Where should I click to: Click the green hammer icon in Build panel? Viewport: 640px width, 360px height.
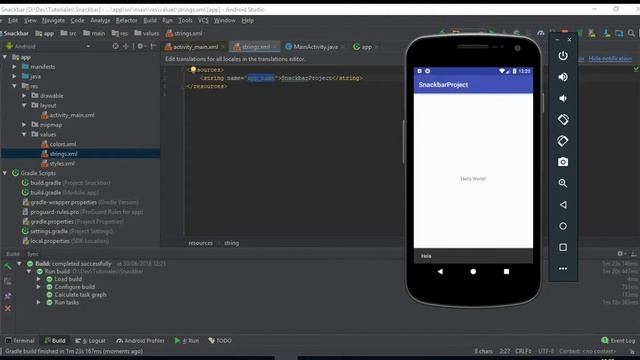[8, 266]
